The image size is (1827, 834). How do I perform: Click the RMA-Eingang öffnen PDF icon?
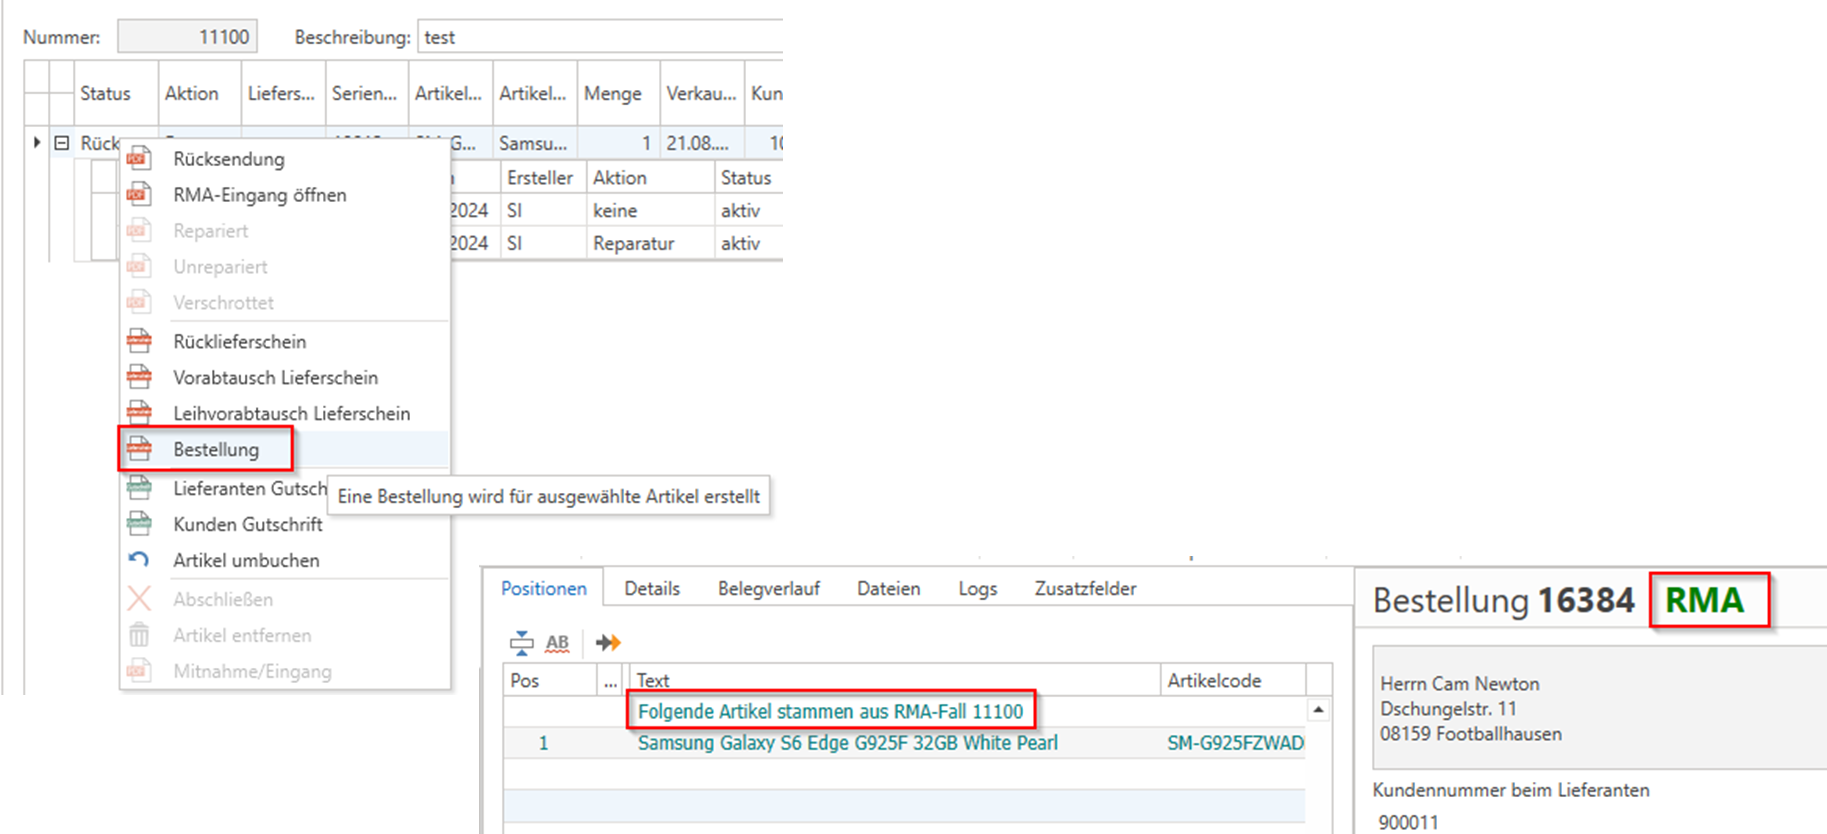[139, 195]
